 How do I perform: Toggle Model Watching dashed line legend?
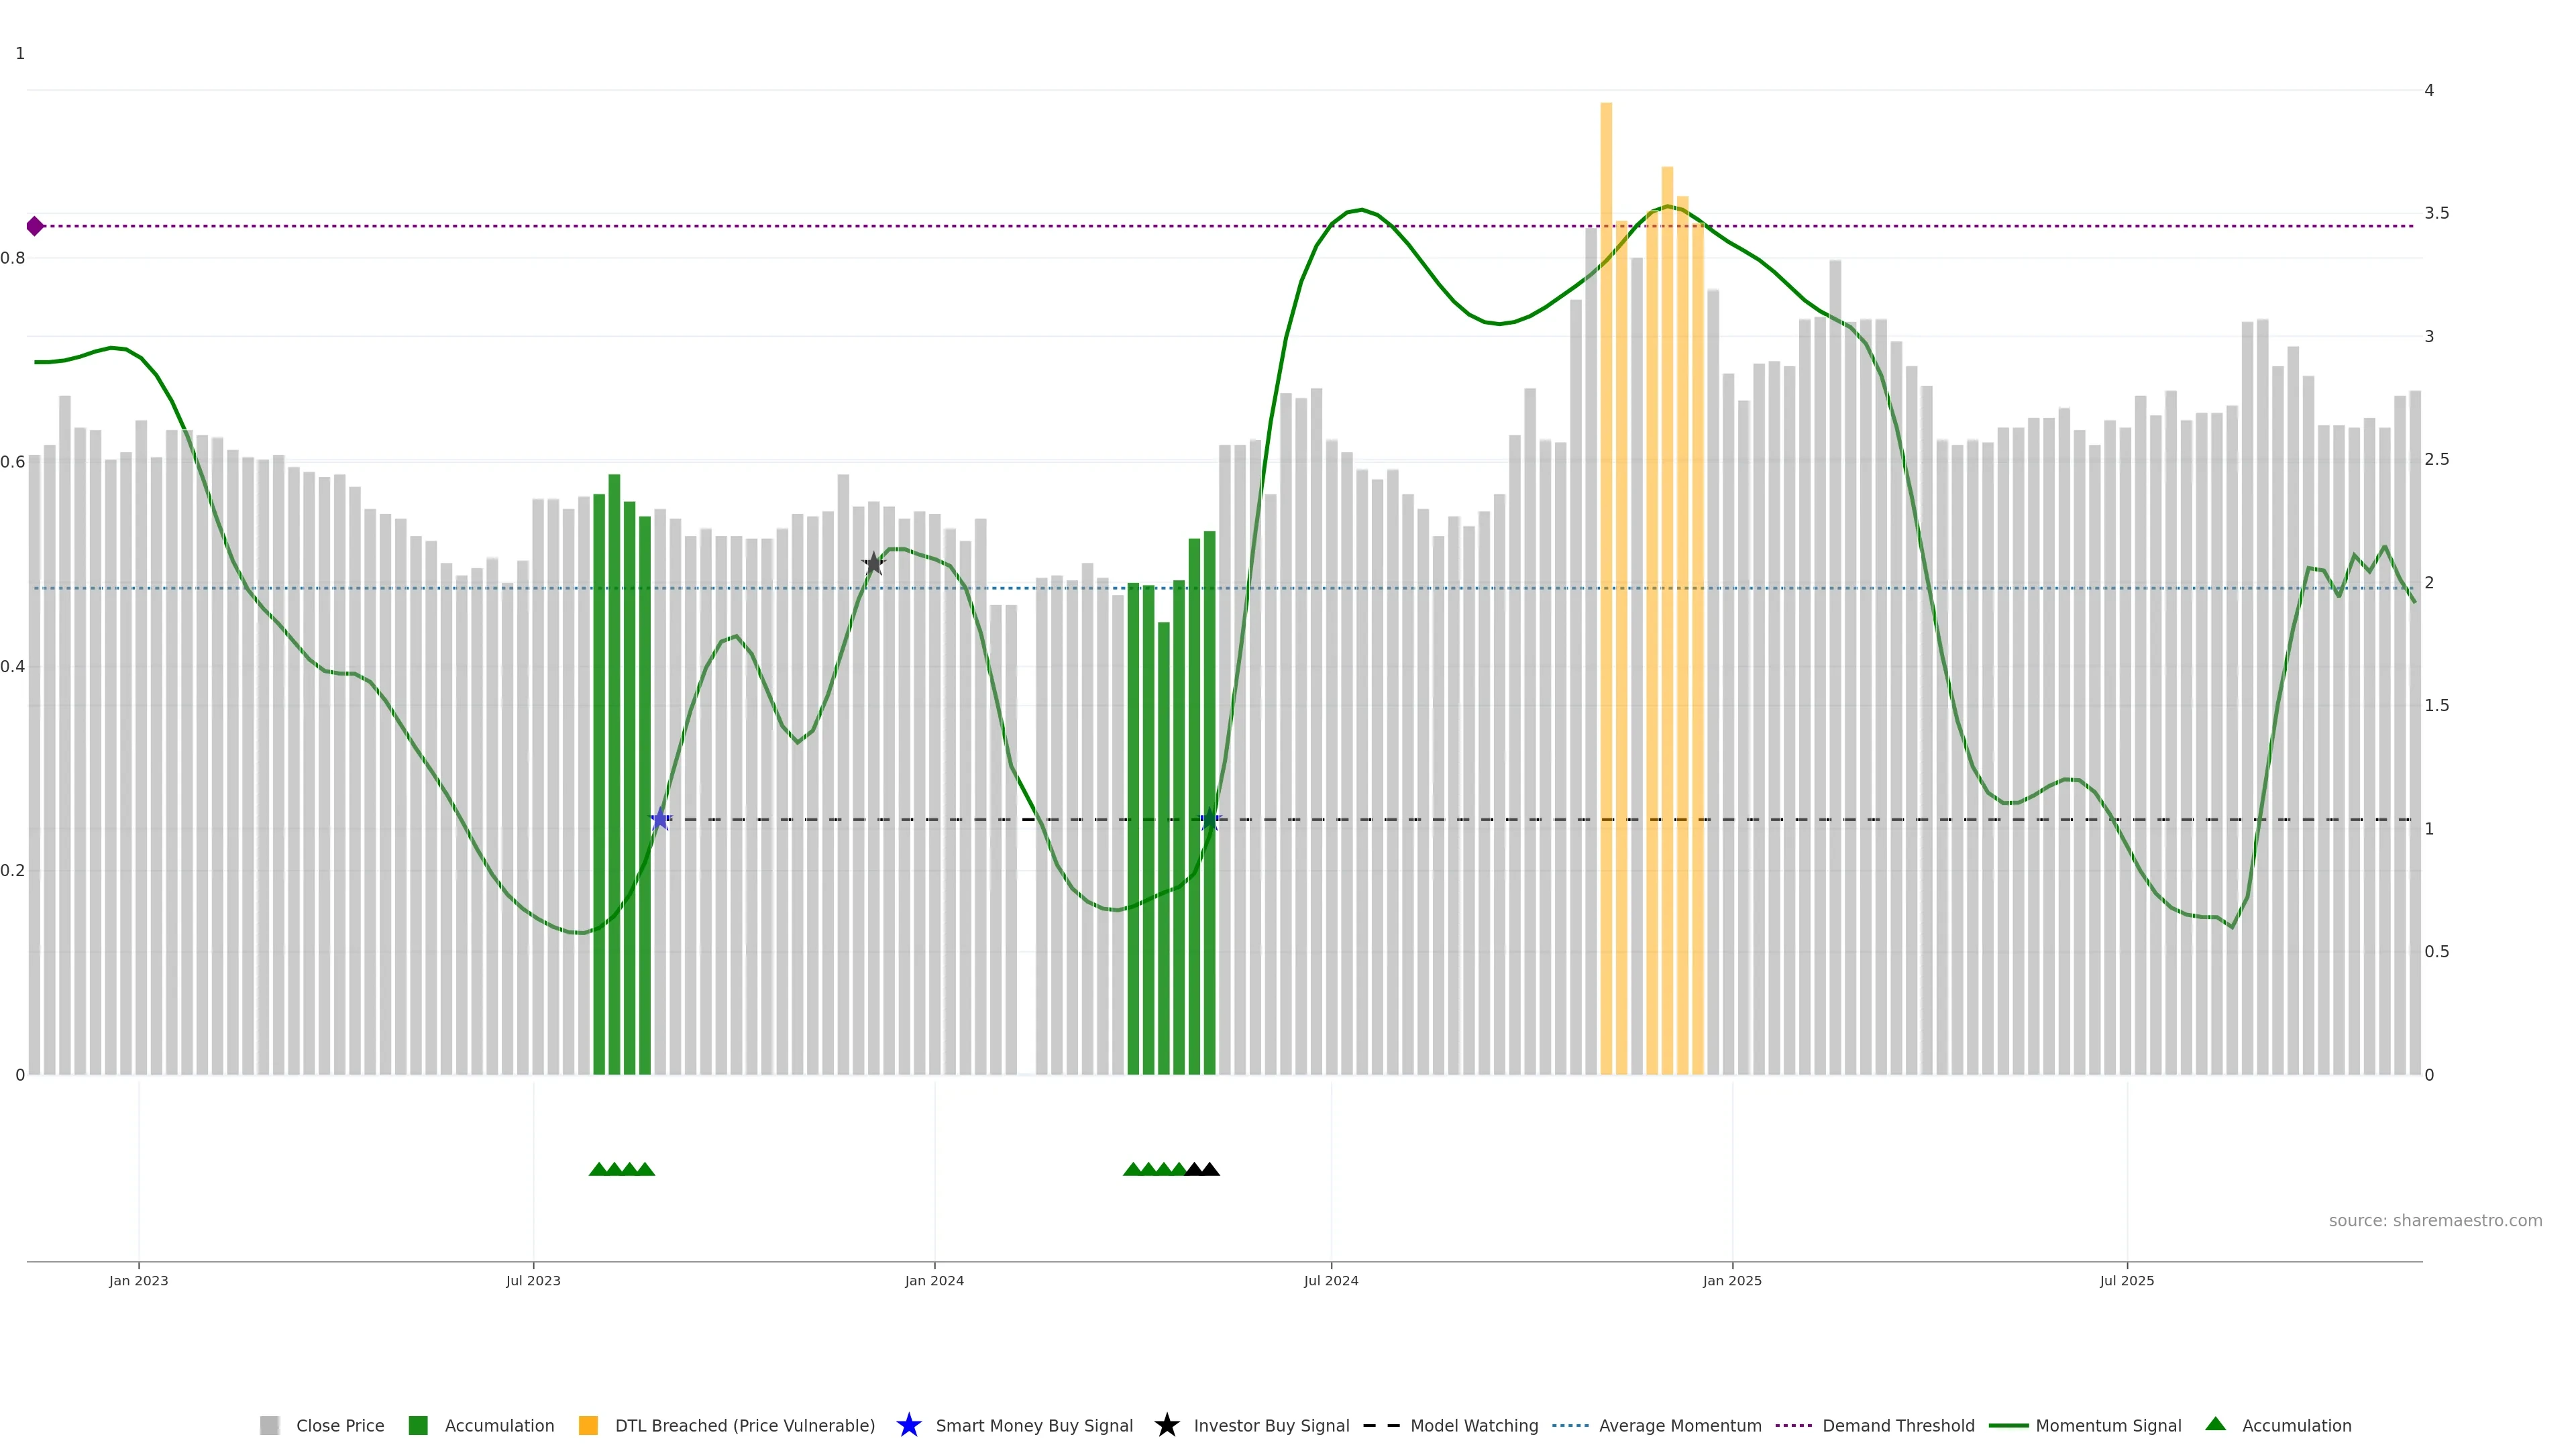point(1473,1425)
